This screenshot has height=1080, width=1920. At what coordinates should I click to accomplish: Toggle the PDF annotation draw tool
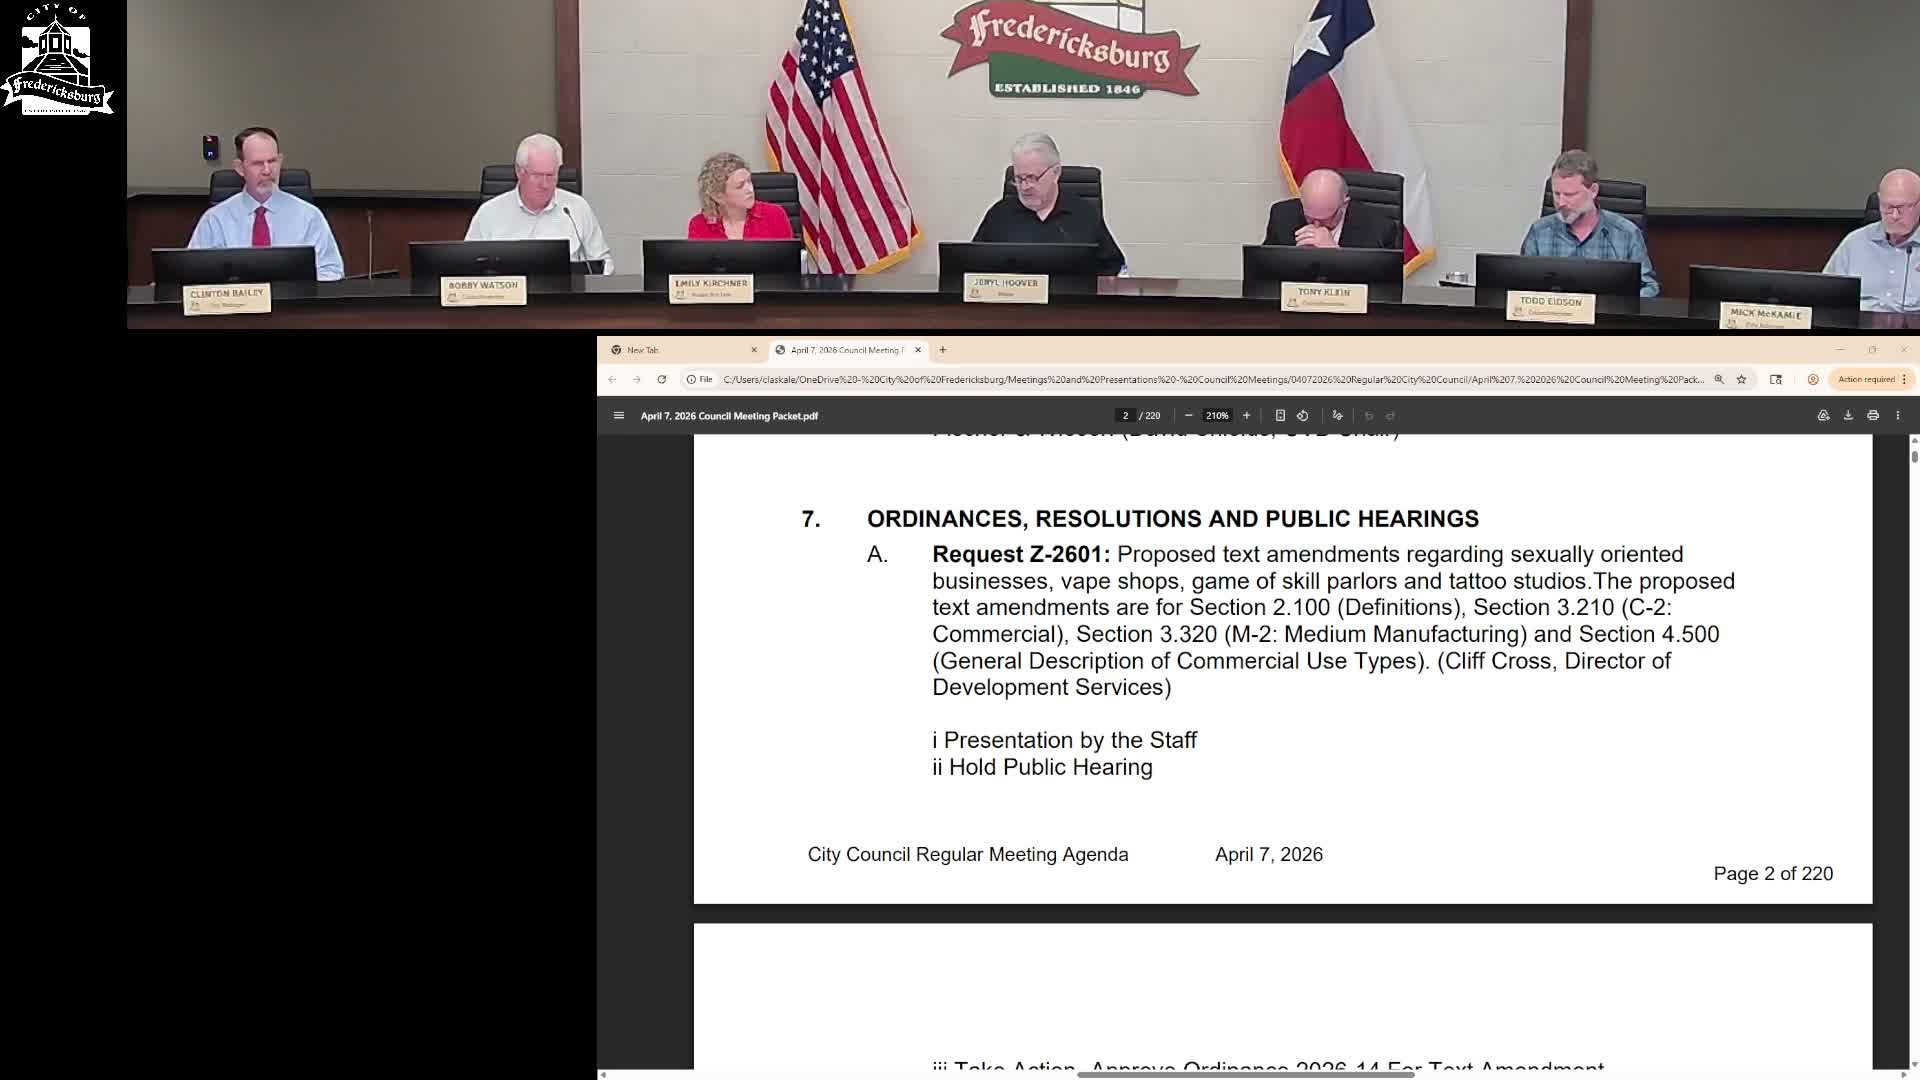tap(1337, 416)
